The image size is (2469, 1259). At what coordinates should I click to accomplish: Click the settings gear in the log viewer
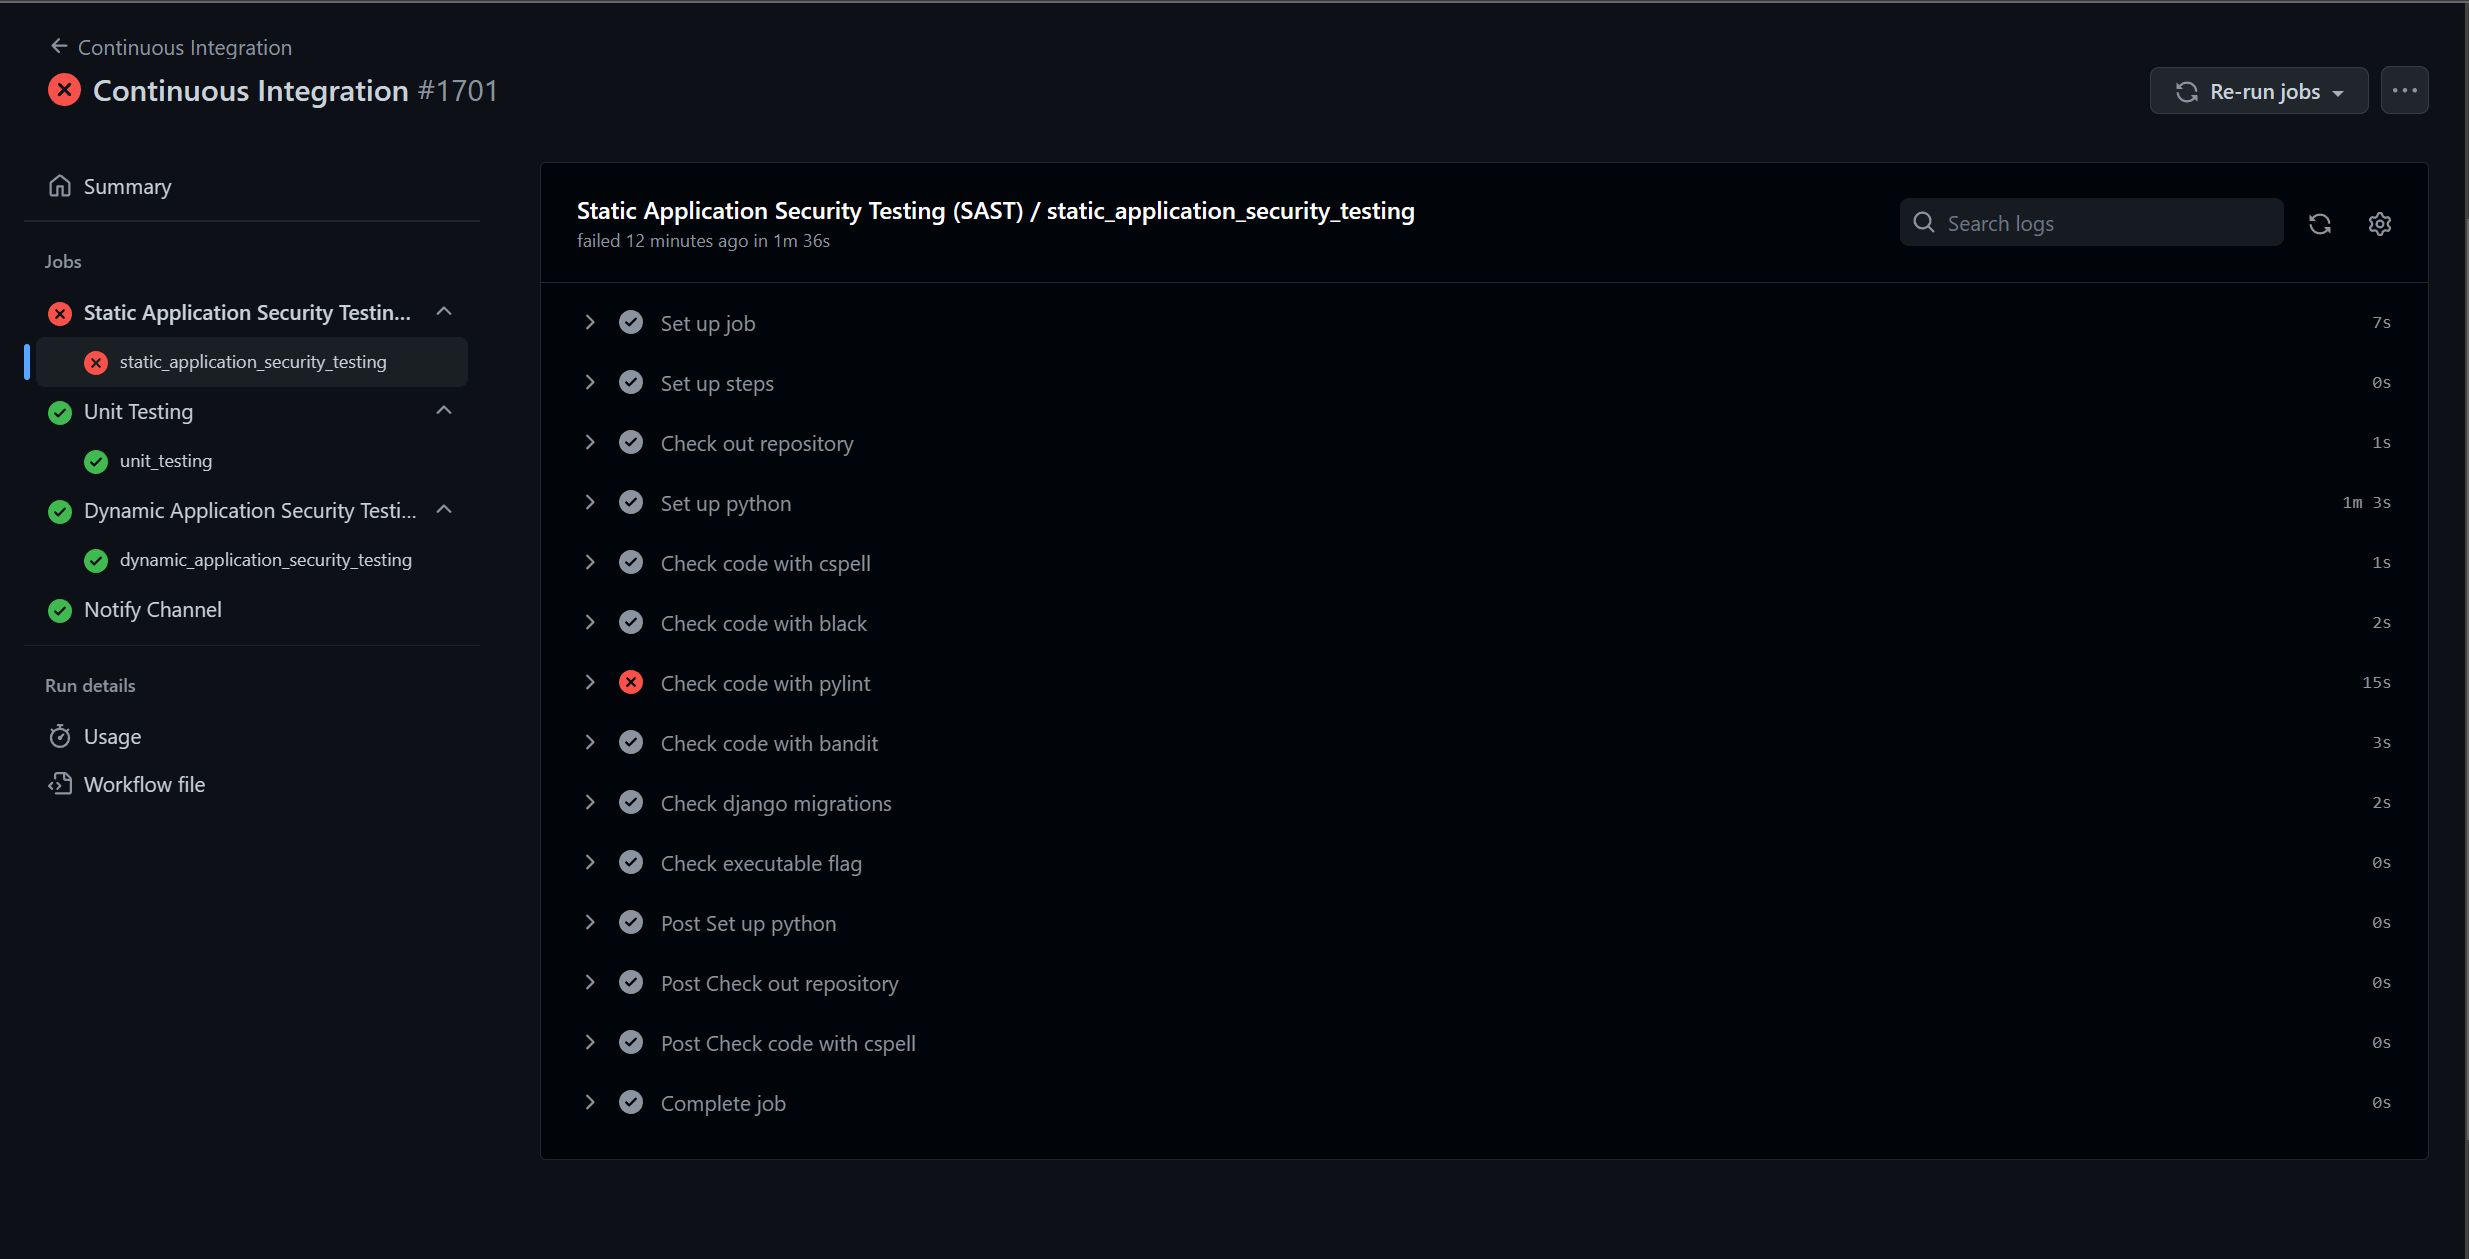coord(2379,223)
